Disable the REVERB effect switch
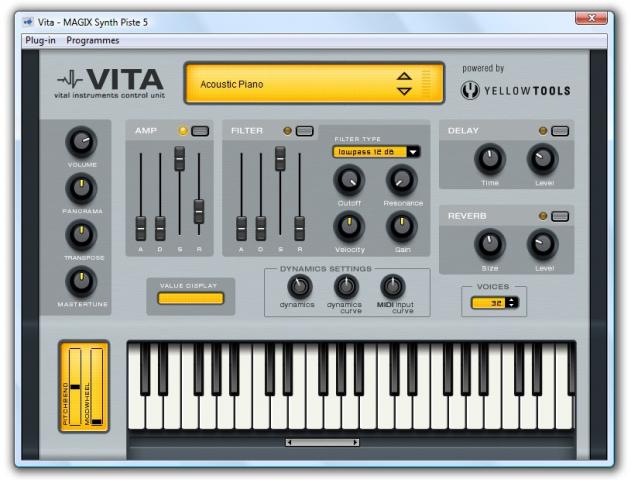Viewport: 631px width, 480px height. pyautogui.click(x=559, y=216)
